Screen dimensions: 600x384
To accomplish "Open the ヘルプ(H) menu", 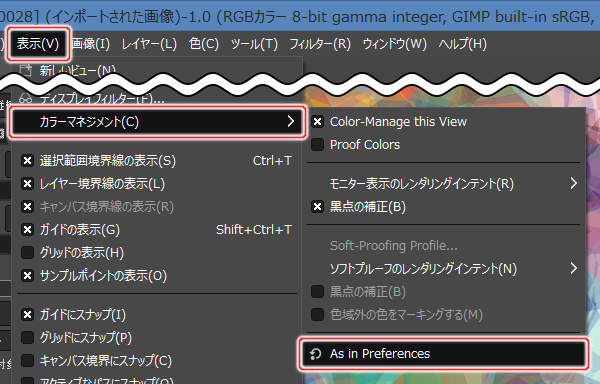I will [463, 44].
